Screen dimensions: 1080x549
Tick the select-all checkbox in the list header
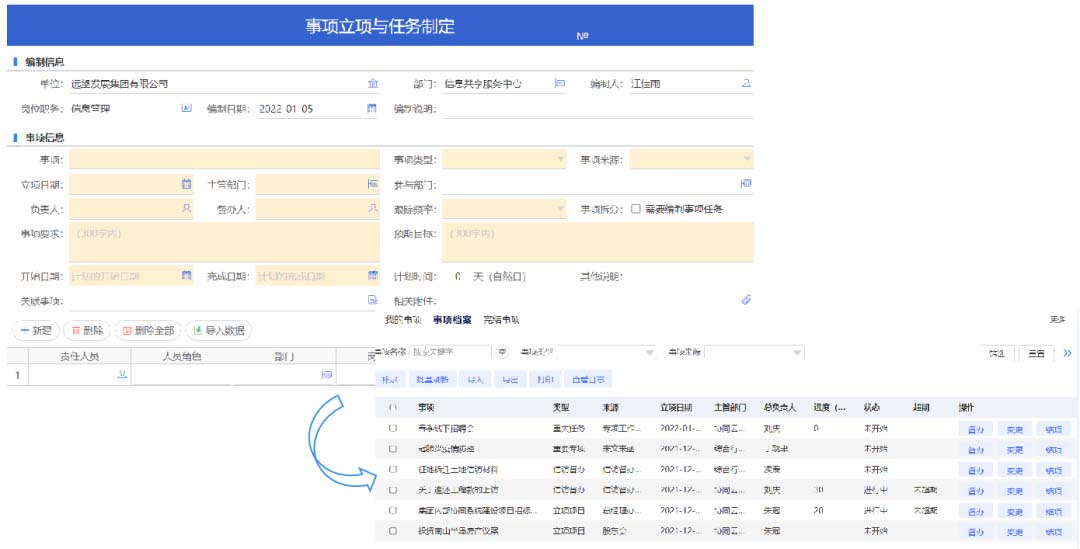pos(393,408)
